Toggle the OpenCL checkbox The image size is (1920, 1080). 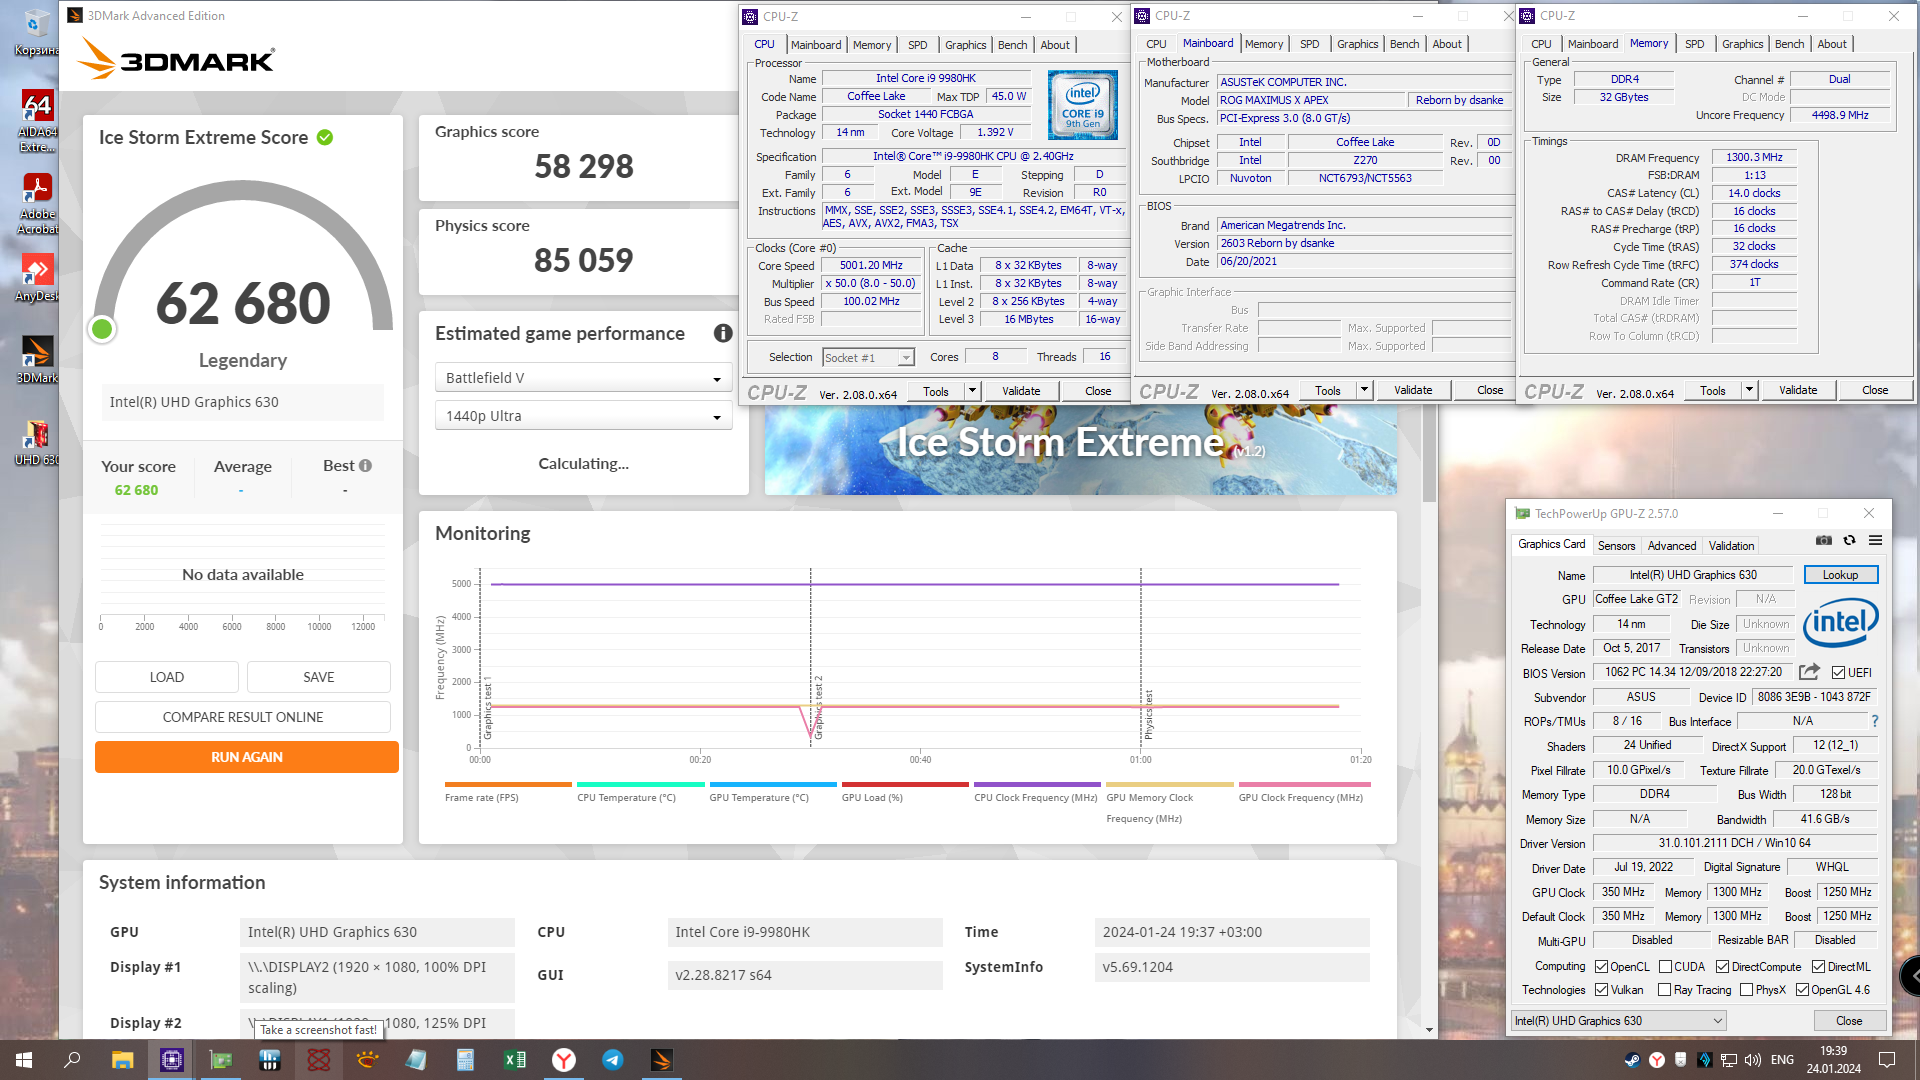point(1601,967)
